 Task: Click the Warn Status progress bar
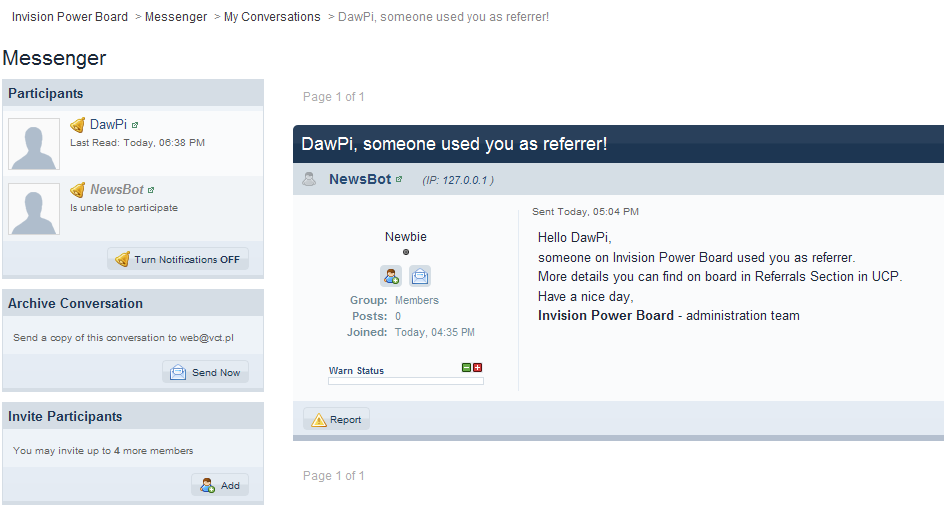click(406, 381)
